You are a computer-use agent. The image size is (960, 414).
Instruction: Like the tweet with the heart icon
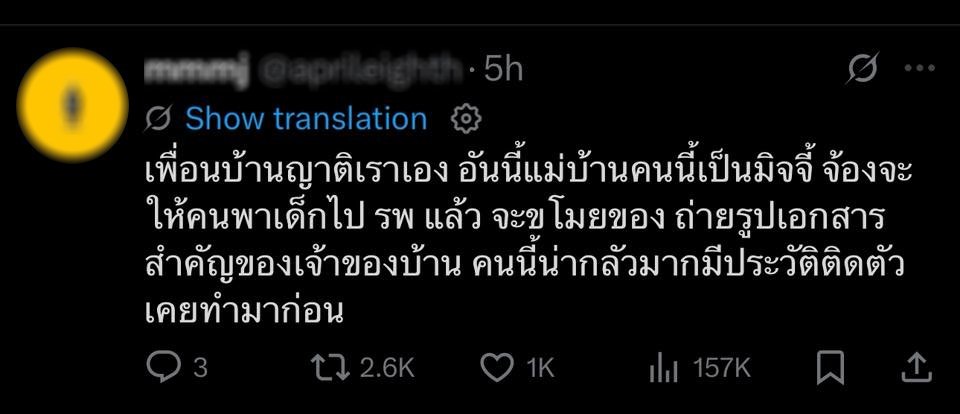coord(496,367)
